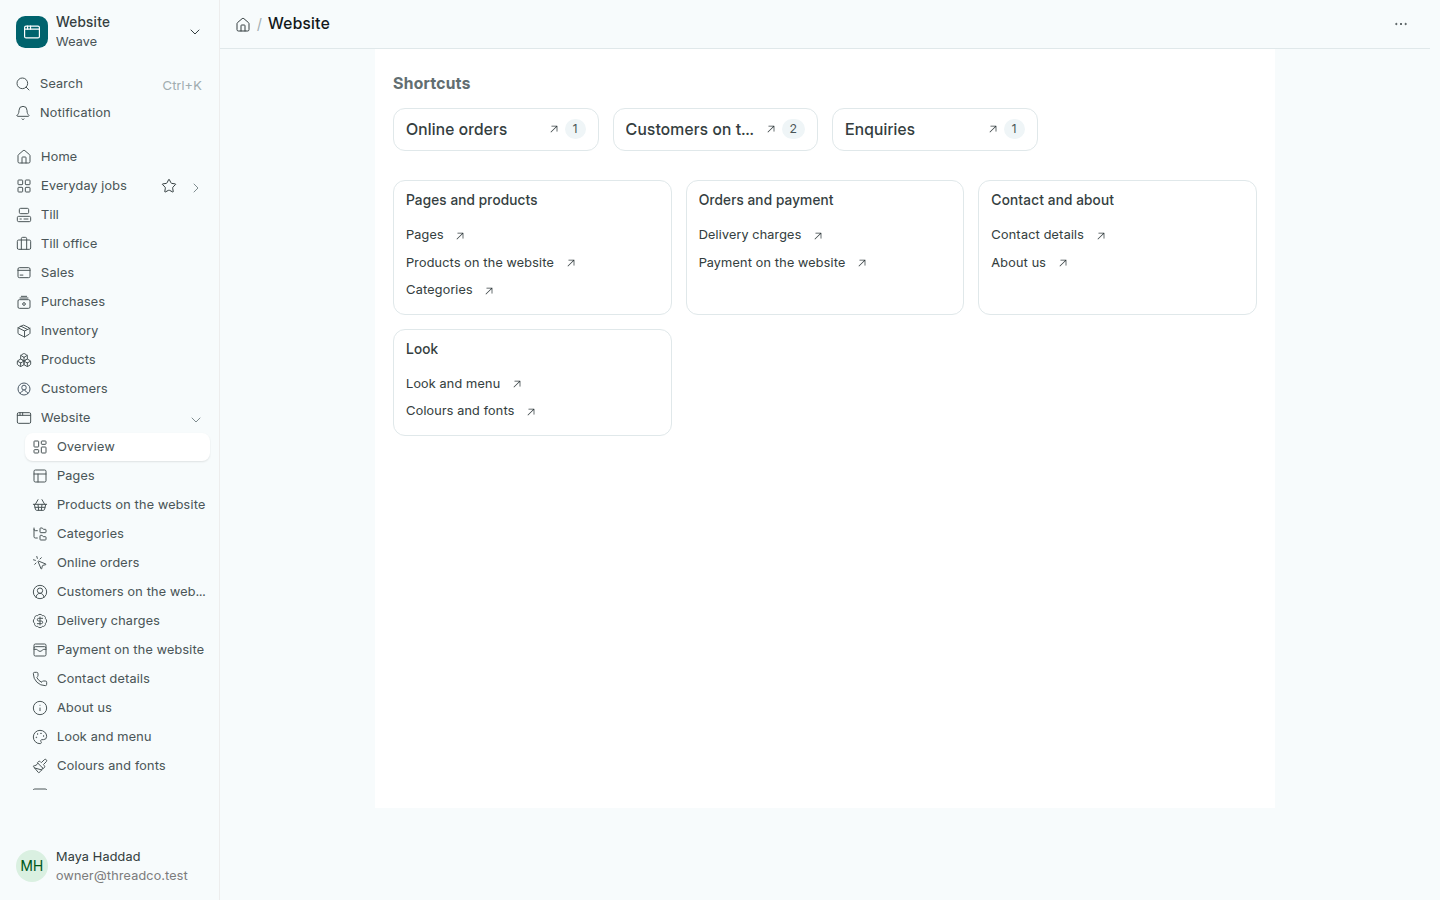Open Pages in the sidebar

coord(117,476)
